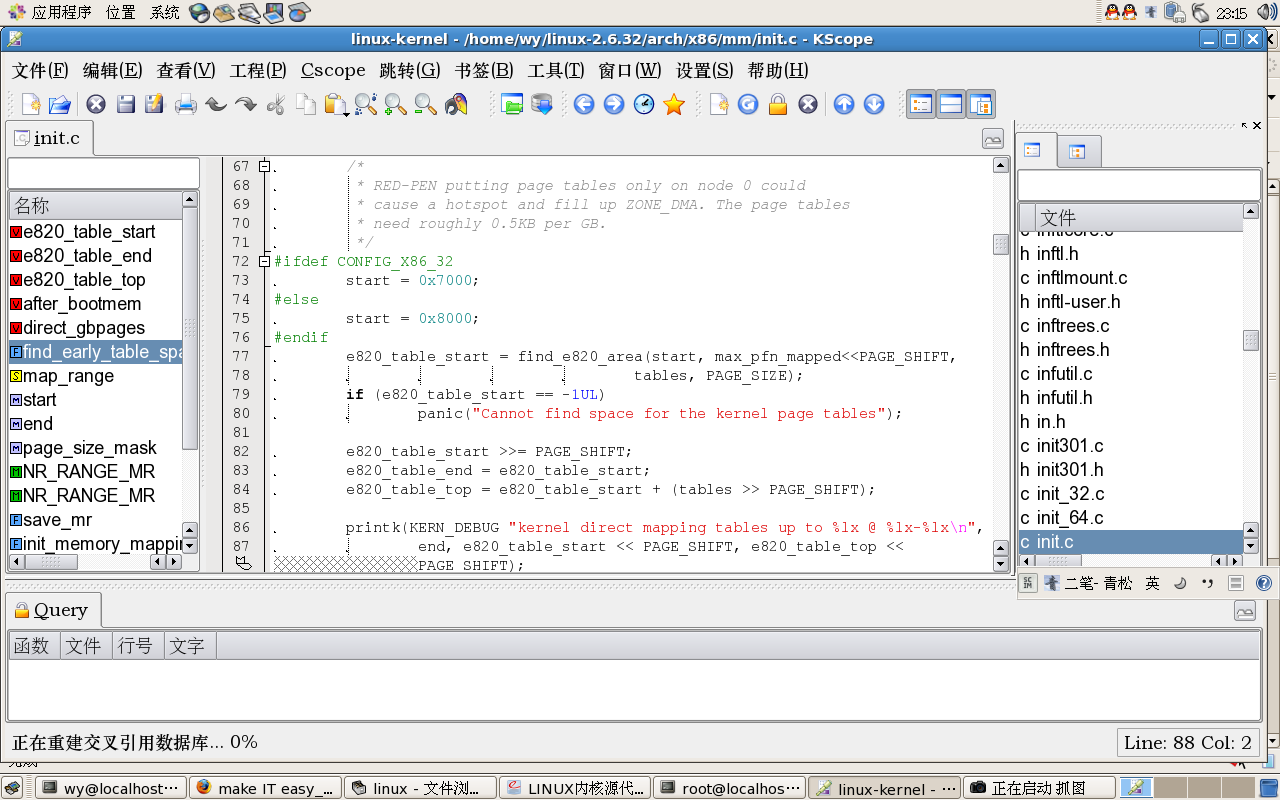The image size is (1280, 800).
Task: Open 跳转(G) menu
Action: pos(410,70)
